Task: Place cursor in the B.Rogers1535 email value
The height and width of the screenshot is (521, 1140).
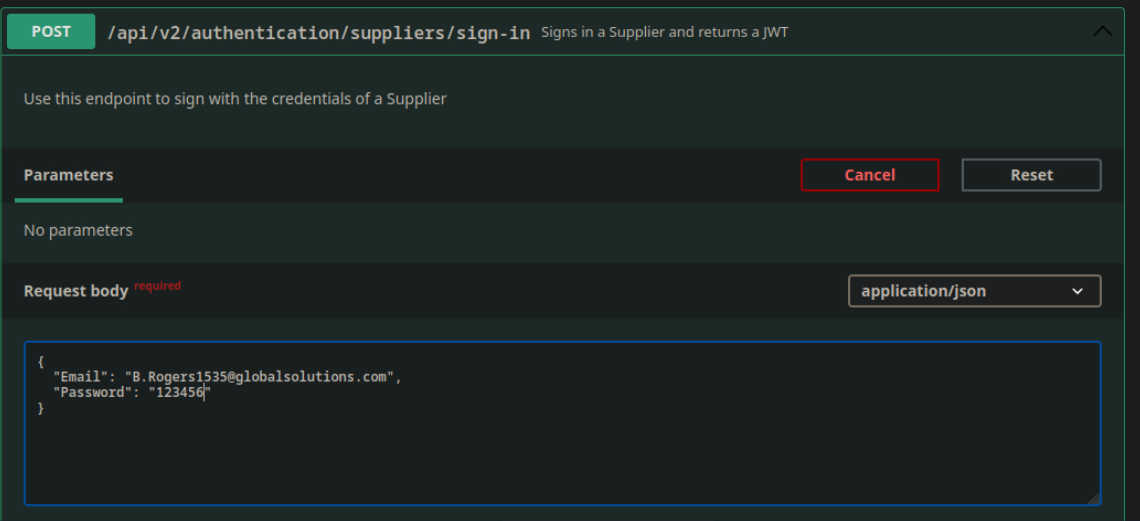Action: pos(260,377)
